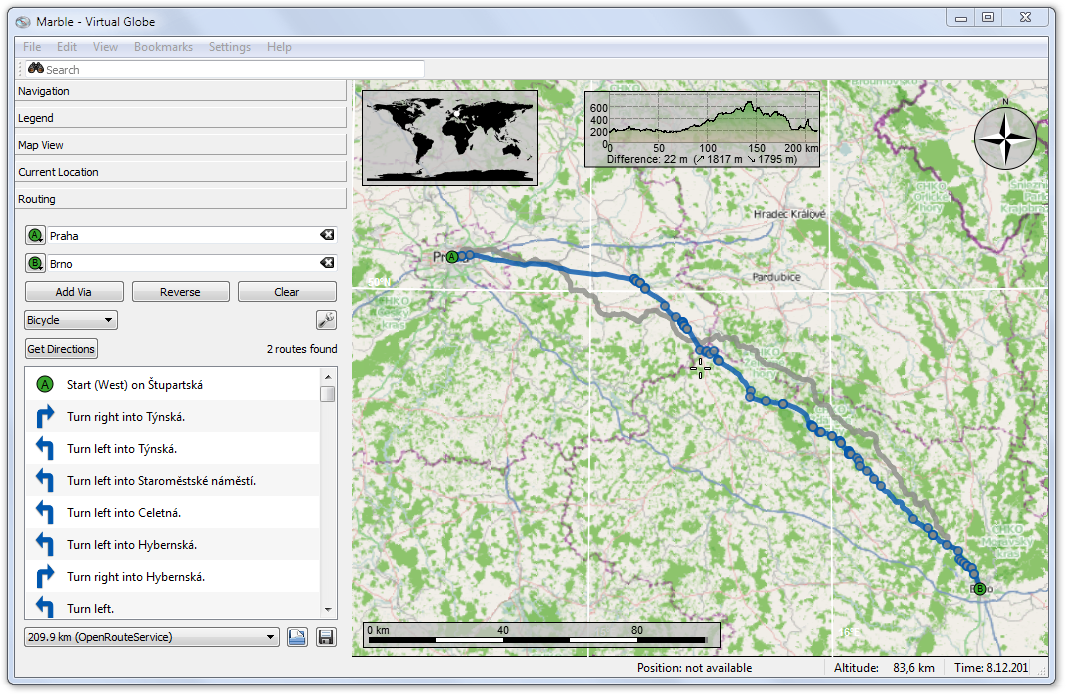Click the Marble globe icon in the title bar

[23, 22]
